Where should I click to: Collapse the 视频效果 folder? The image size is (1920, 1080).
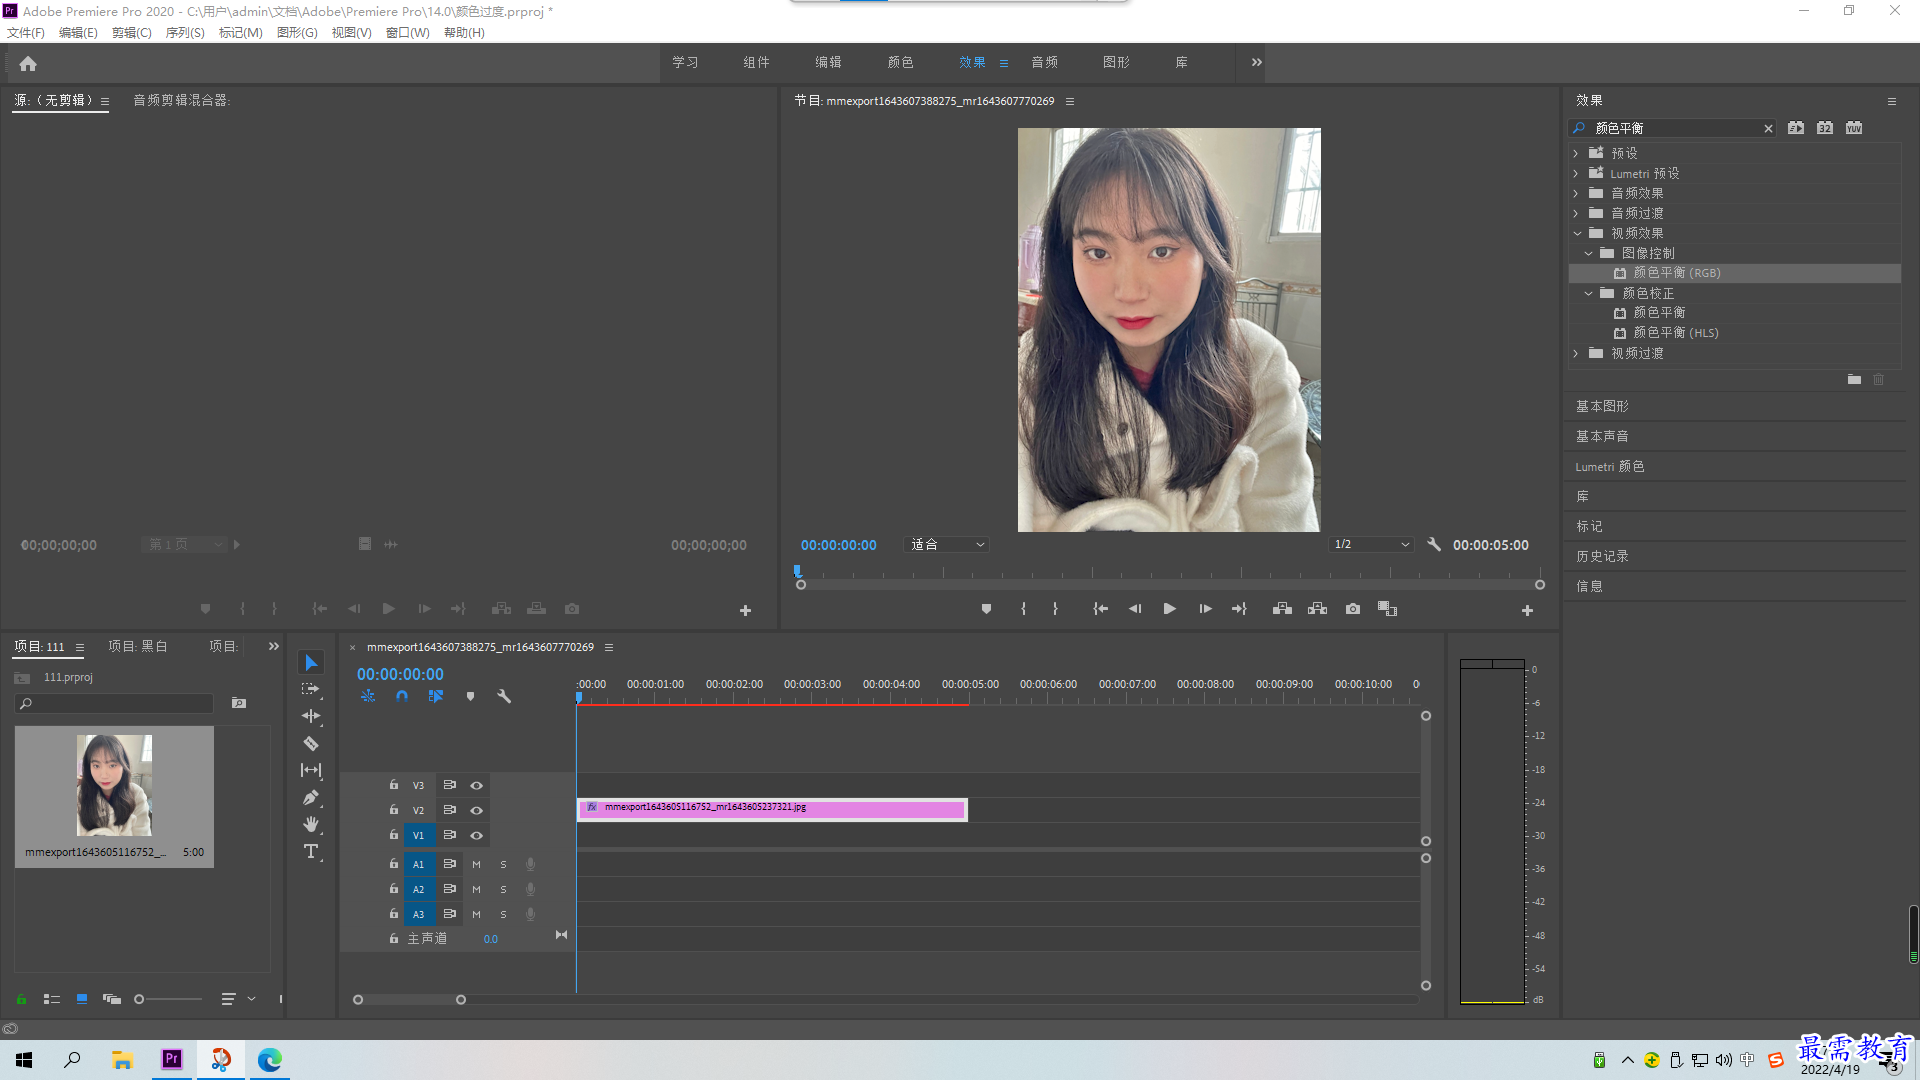coord(1577,233)
